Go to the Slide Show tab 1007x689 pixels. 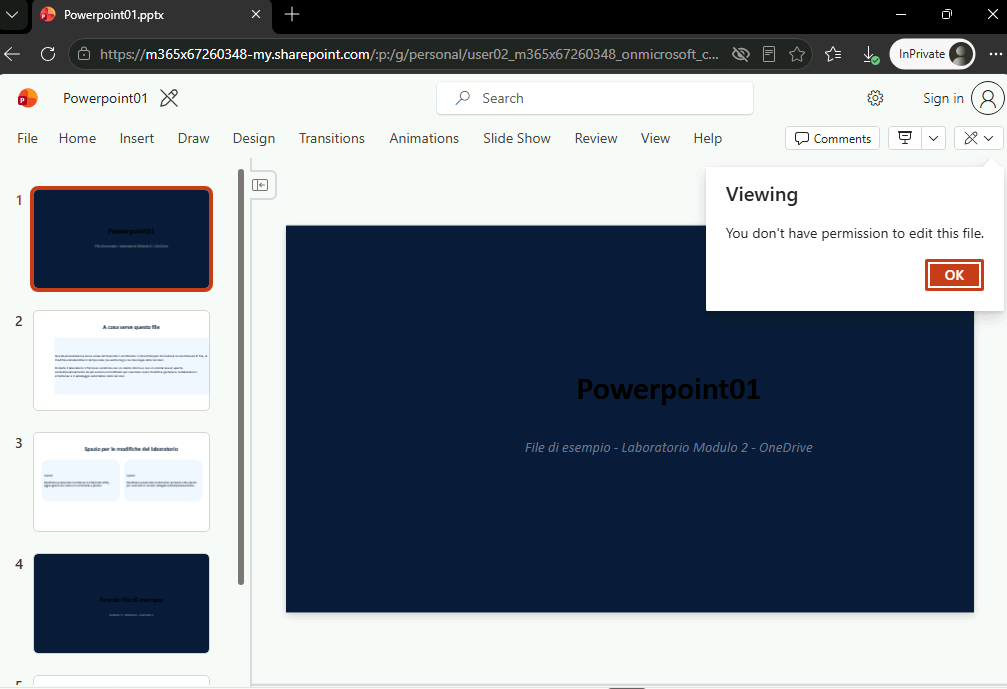point(516,138)
